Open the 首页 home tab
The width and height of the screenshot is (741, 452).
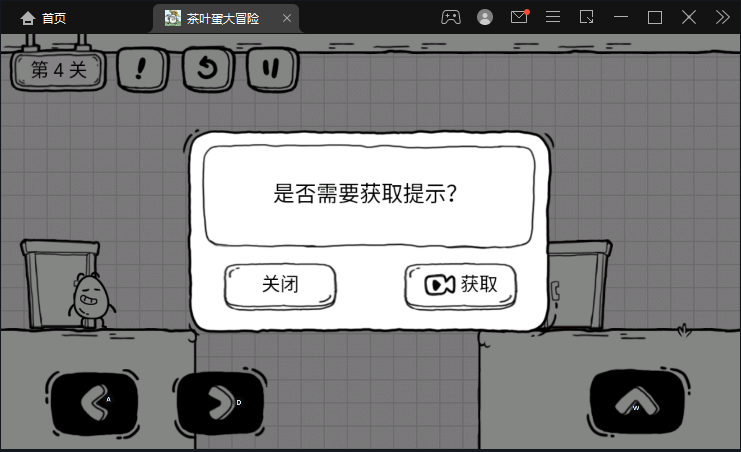(x=43, y=18)
